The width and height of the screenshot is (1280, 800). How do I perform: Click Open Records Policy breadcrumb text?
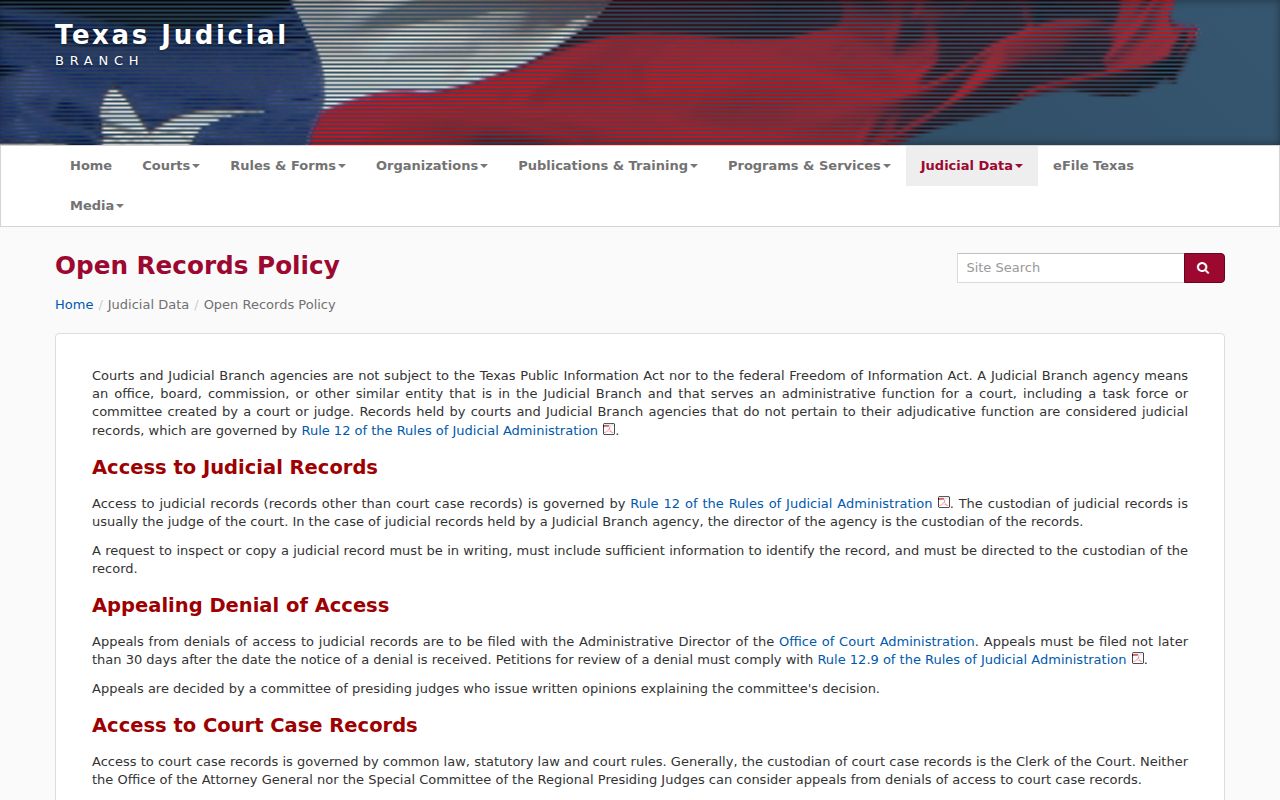270,305
